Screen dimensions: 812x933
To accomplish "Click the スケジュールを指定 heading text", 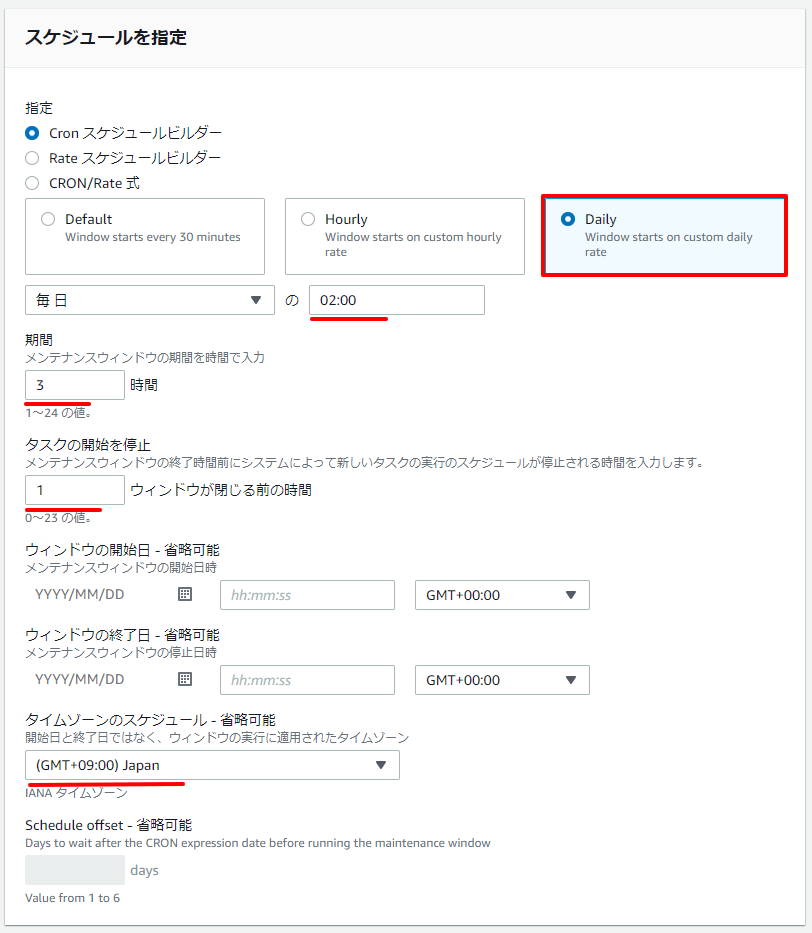I will coord(106,37).
